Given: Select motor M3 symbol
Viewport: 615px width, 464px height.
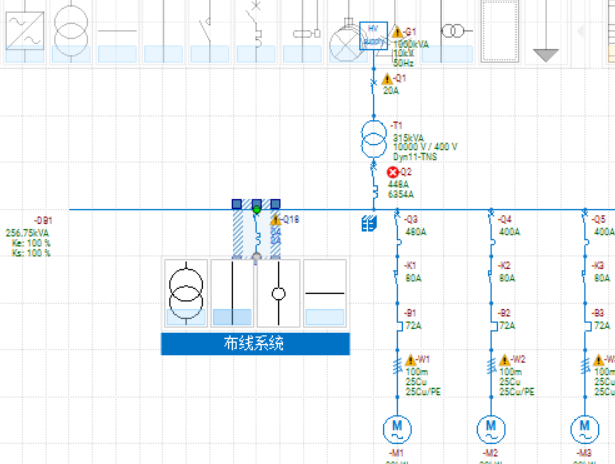Looking at the screenshot, I should point(585,429).
